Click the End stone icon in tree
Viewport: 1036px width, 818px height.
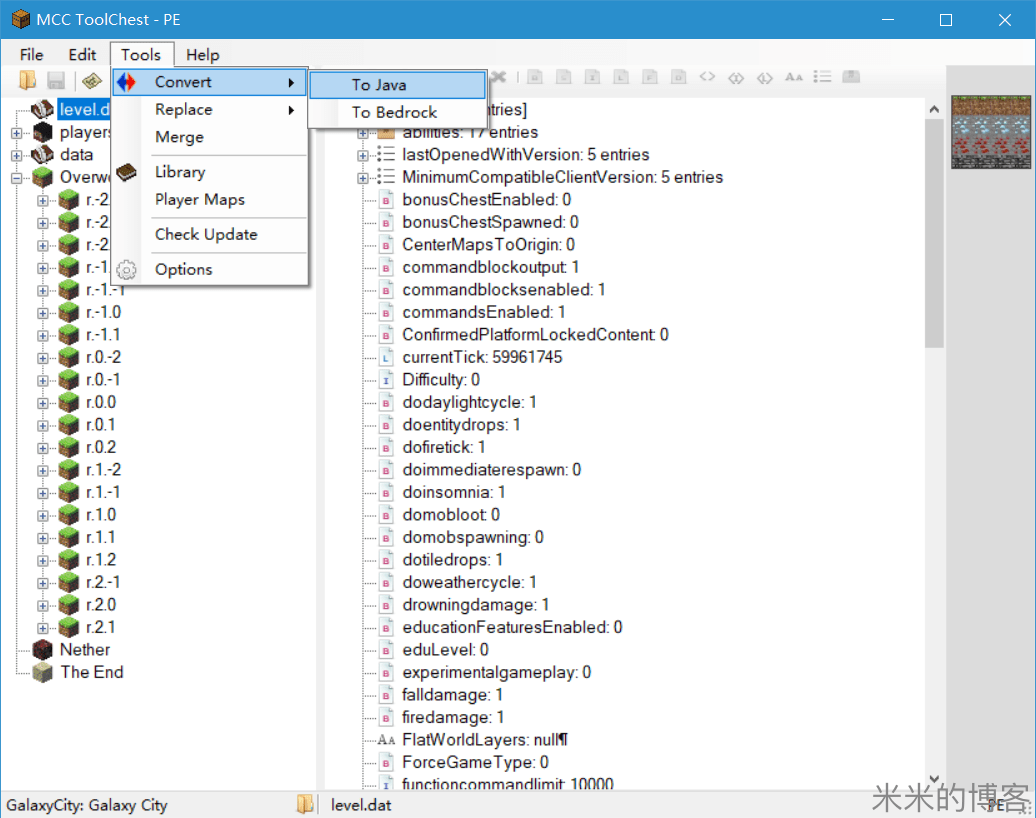point(42,672)
